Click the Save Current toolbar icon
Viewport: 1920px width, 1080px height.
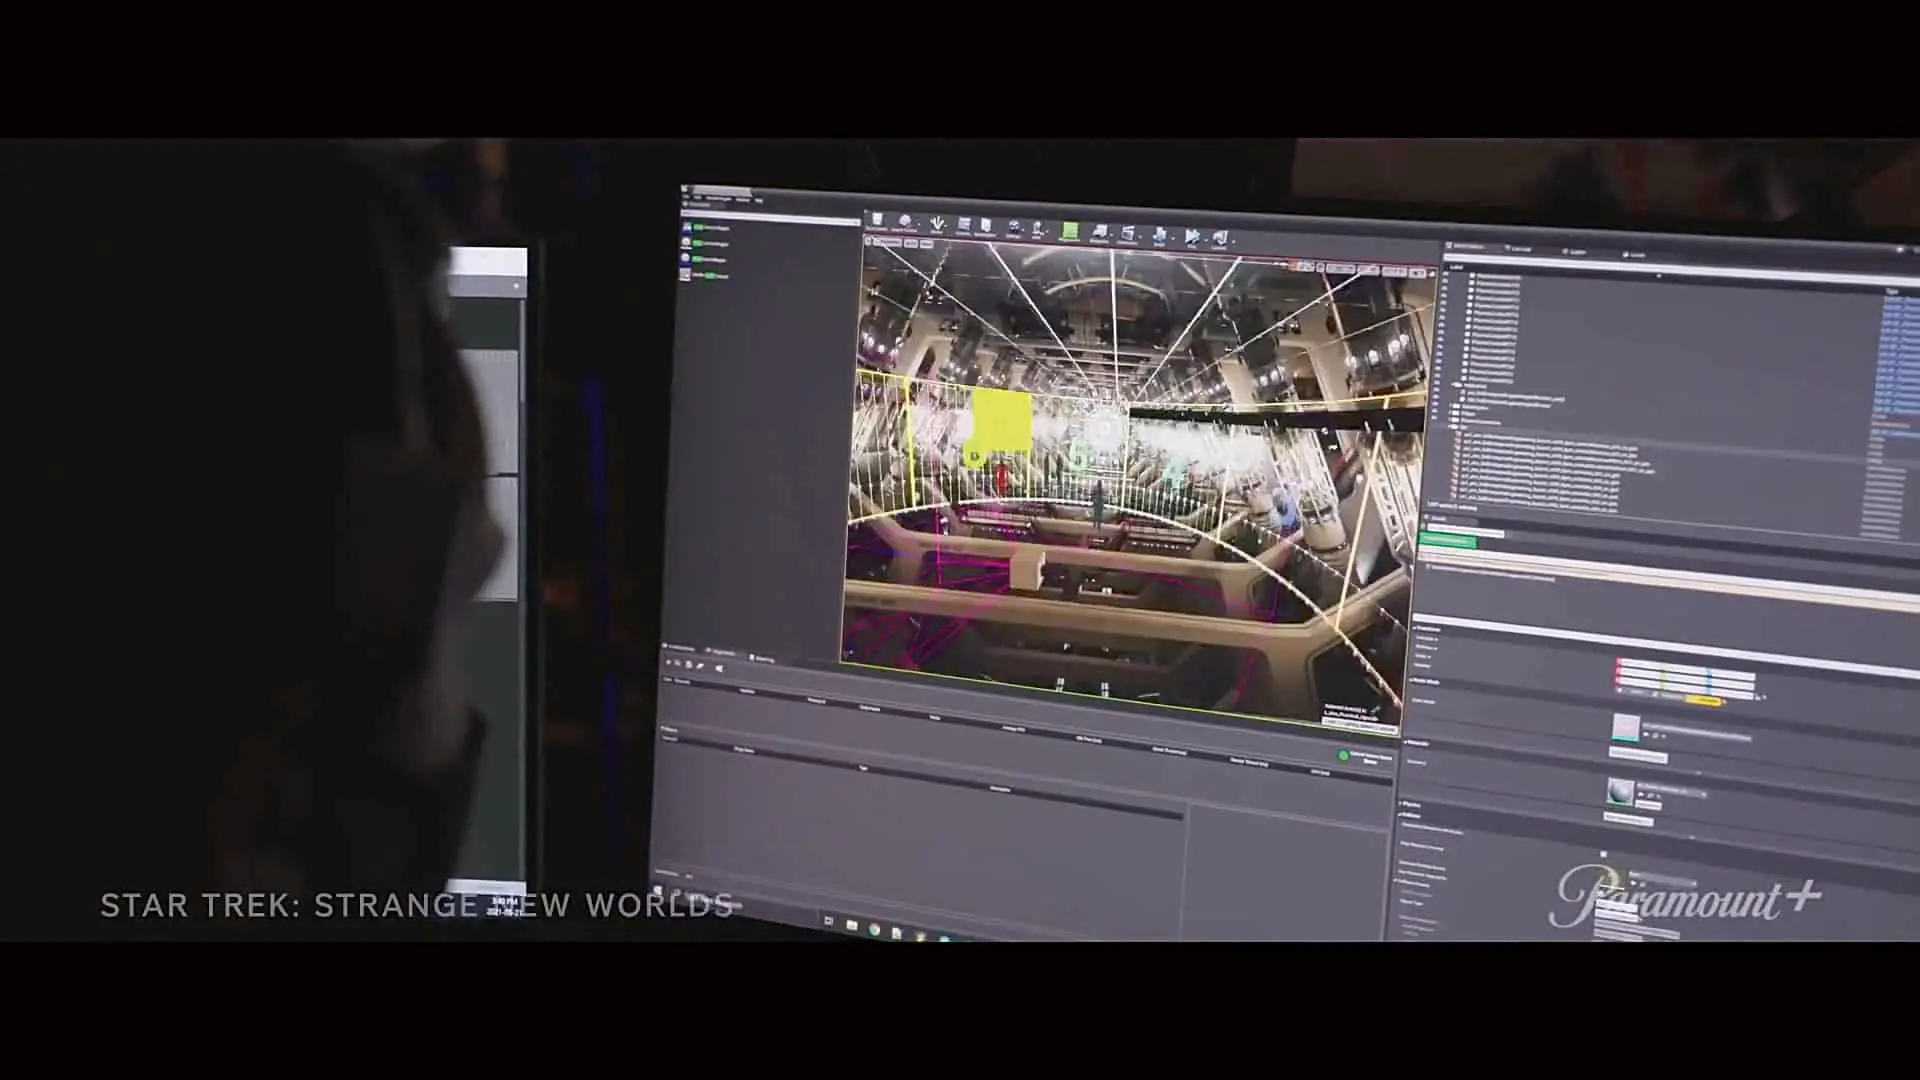(x=877, y=221)
